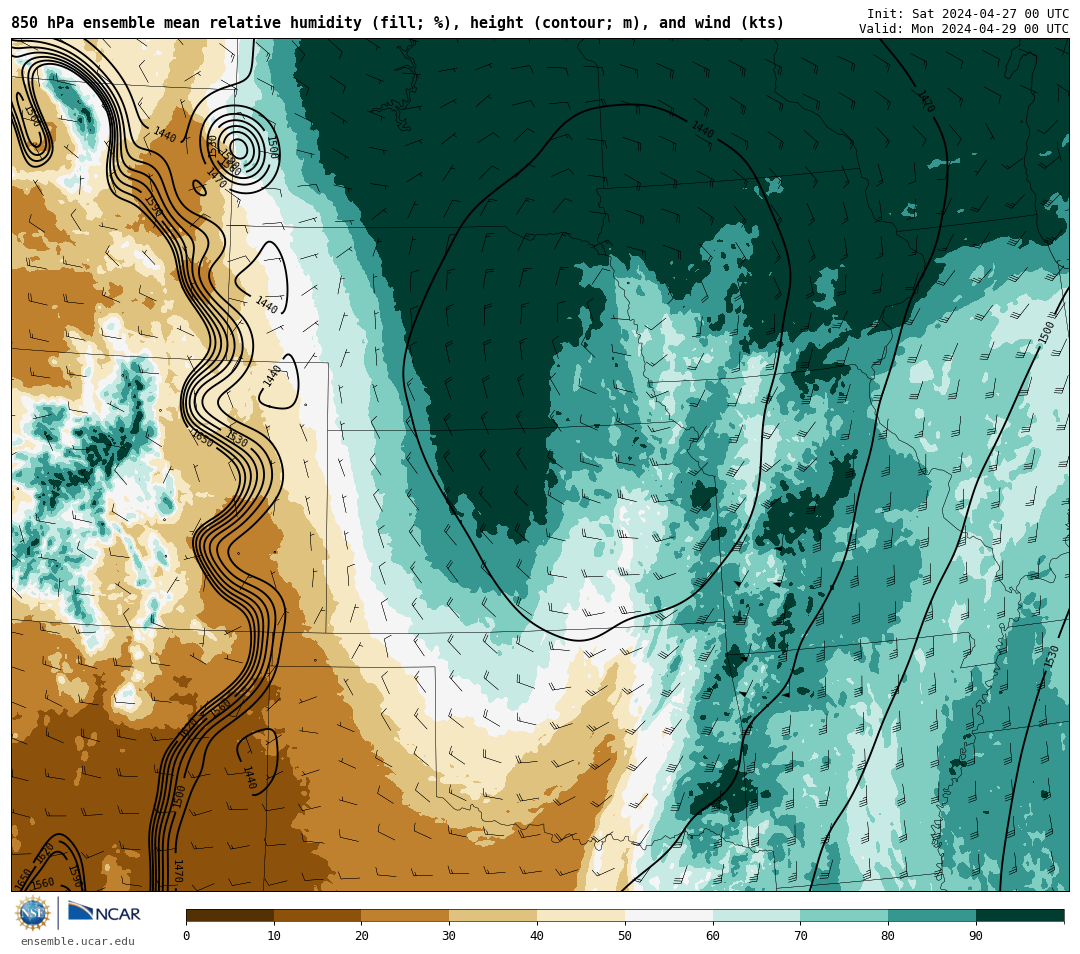Click the NCAR logo
The width and height of the screenshot is (1080, 954).
pyautogui.click(x=104, y=913)
